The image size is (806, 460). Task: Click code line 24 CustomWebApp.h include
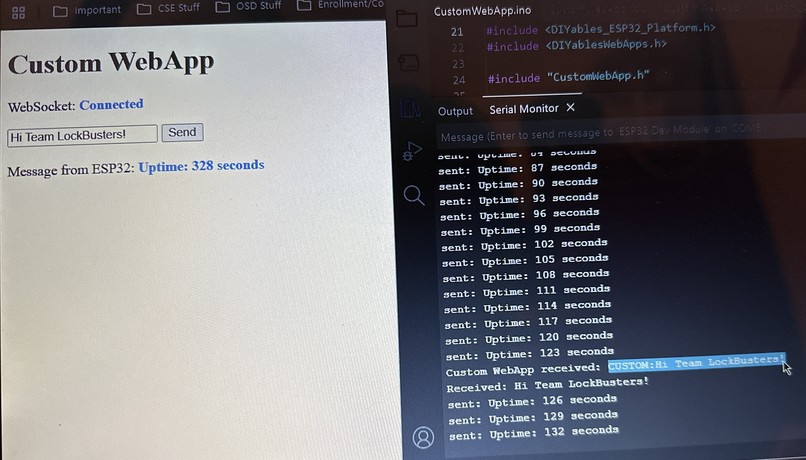(569, 77)
